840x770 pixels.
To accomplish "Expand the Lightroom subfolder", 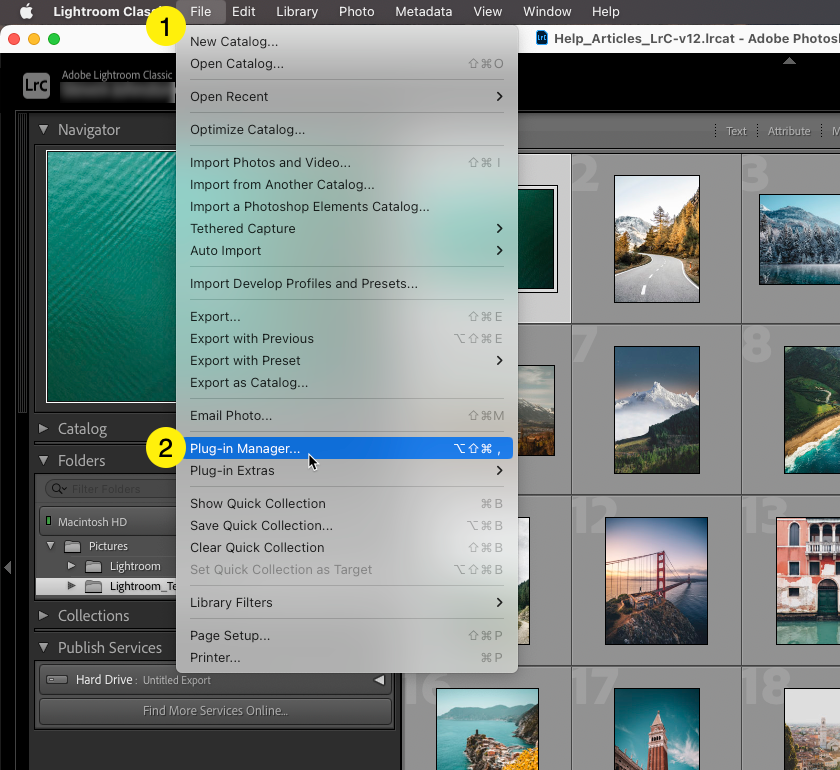I will tap(71, 565).
